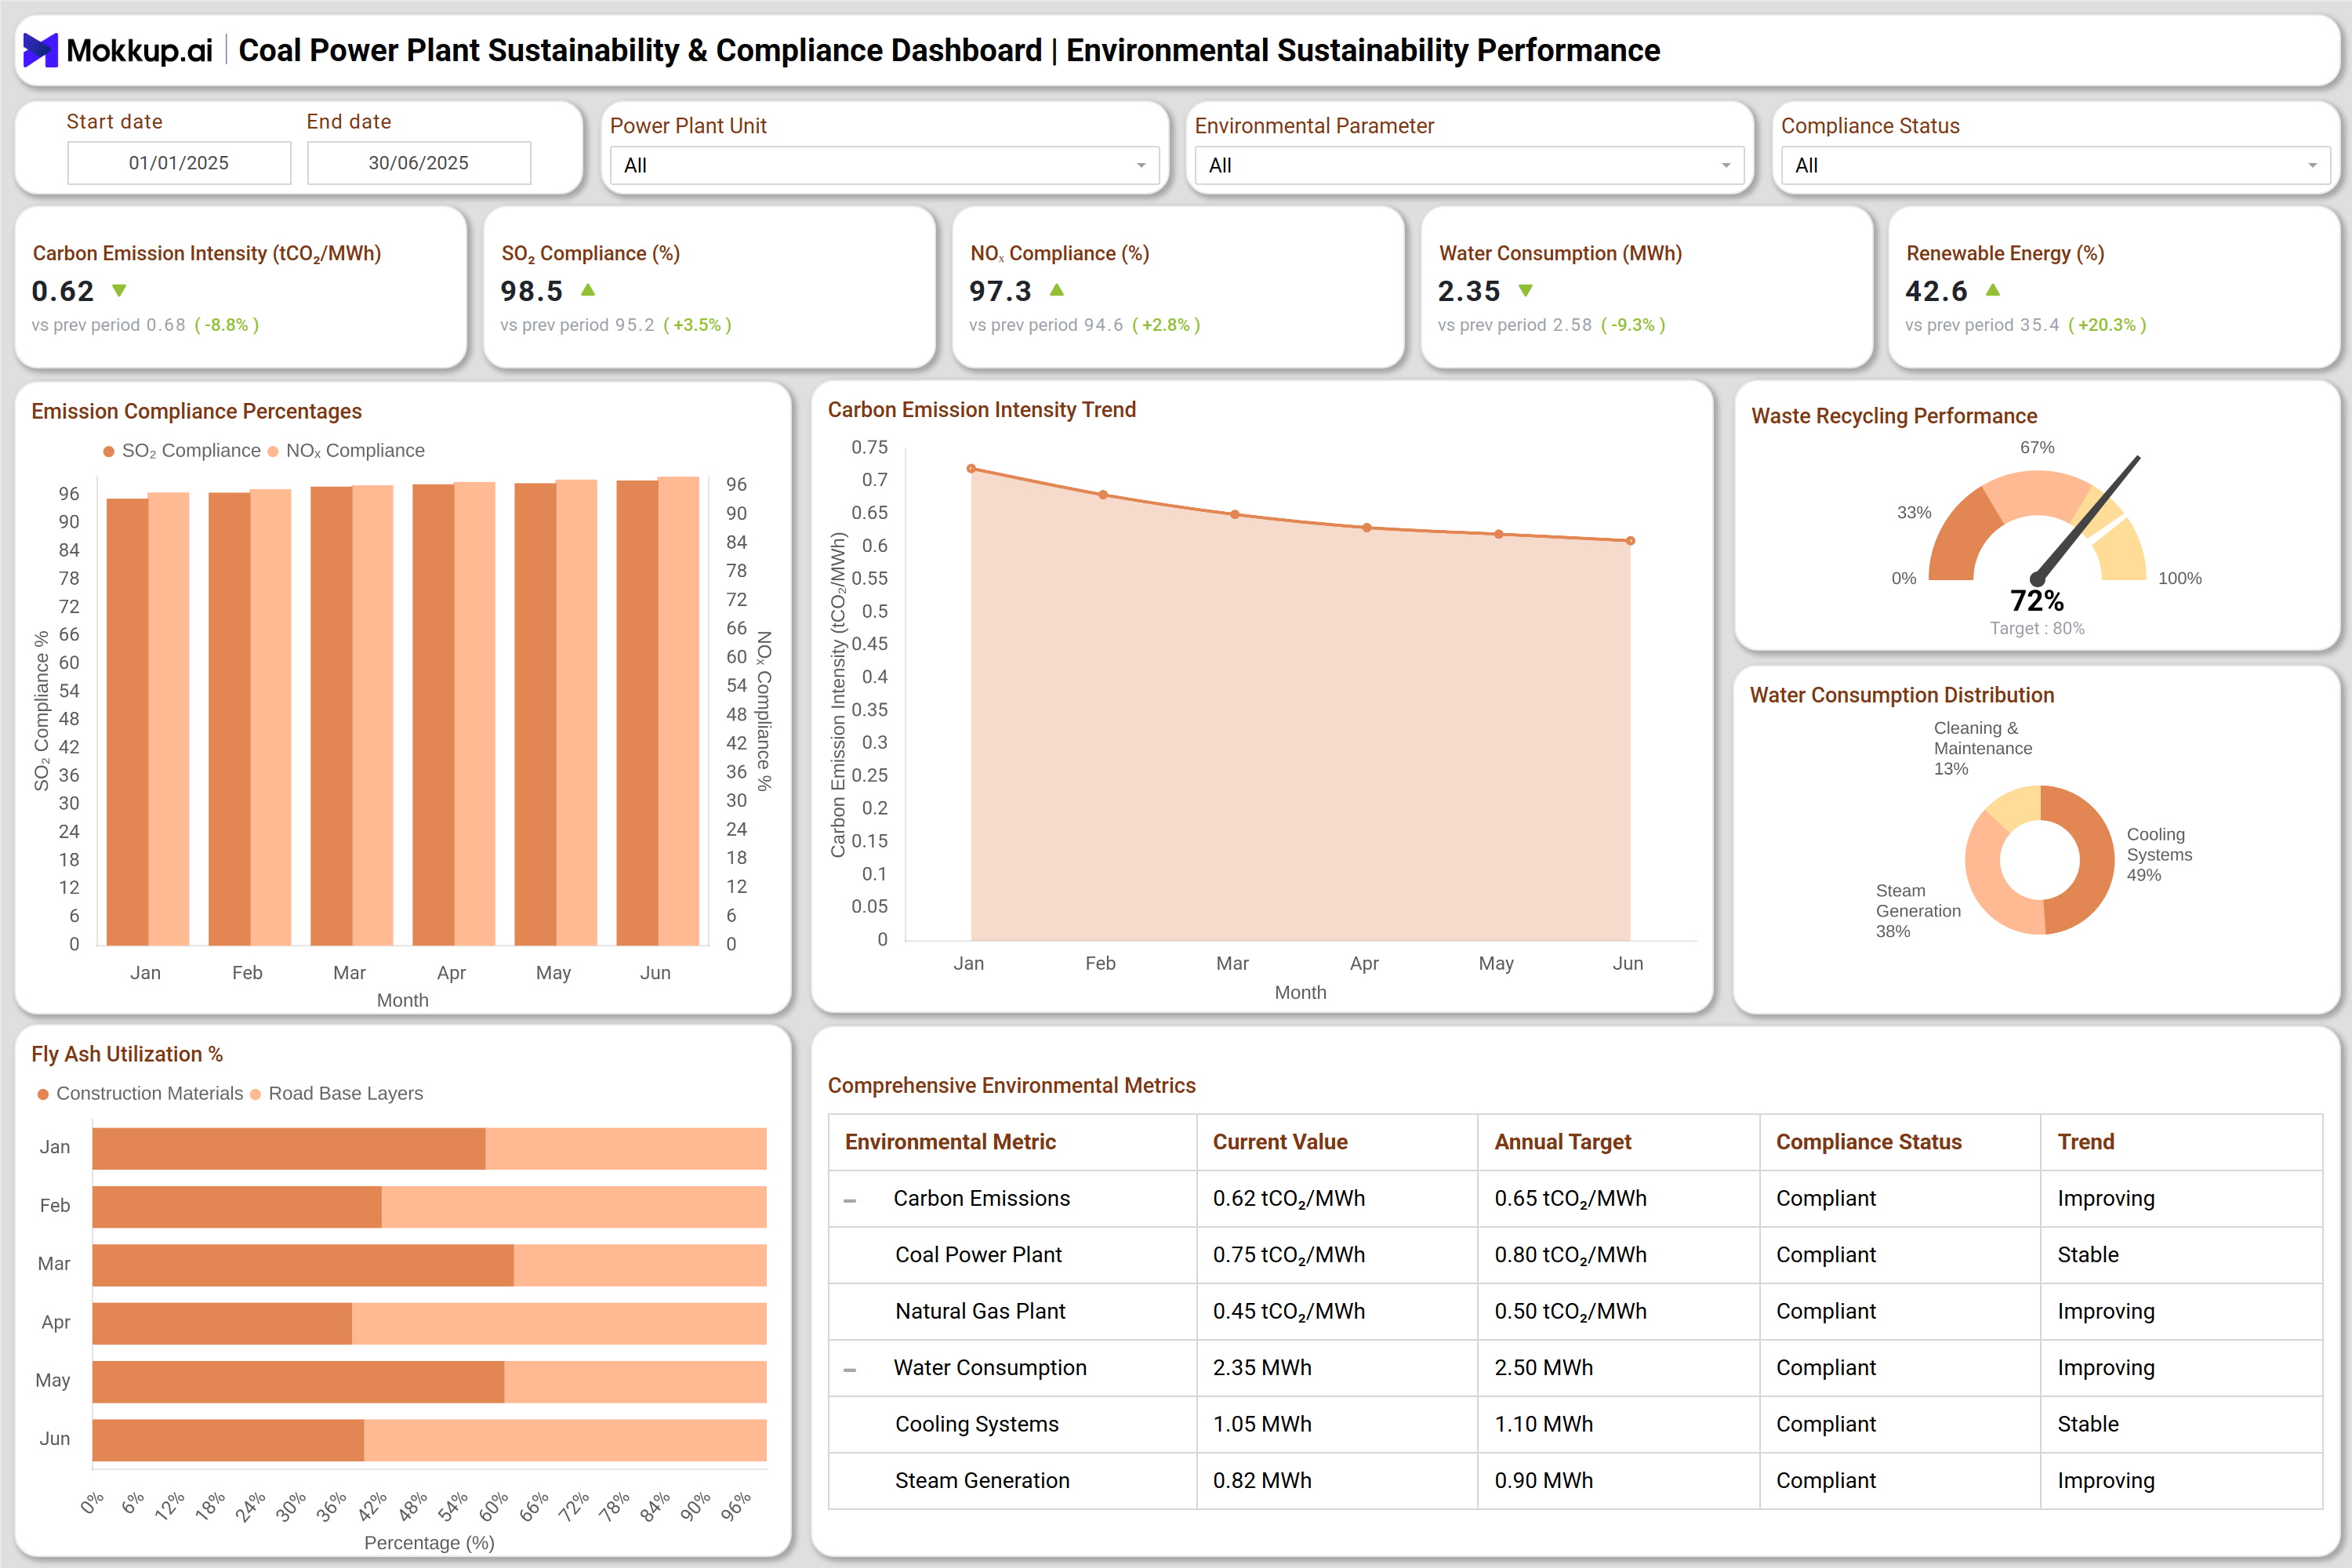Click the Jun data point on emission trend
Viewport: 2352px width, 1568px height.
pyautogui.click(x=1630, y=541)
